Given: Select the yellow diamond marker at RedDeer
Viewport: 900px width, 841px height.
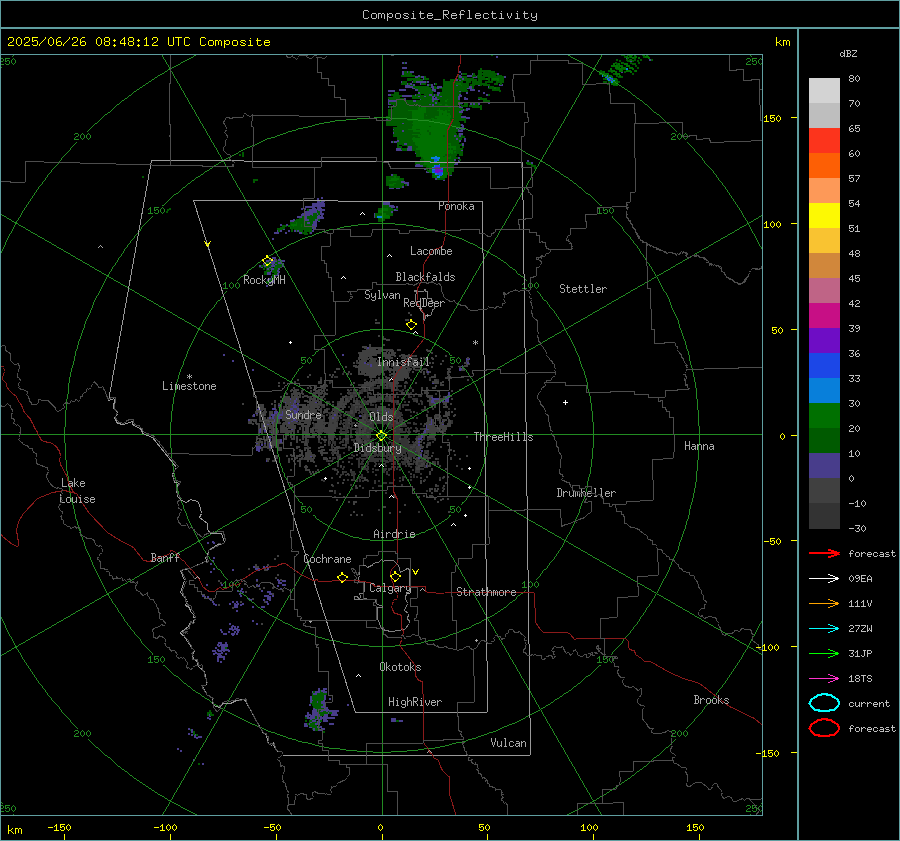Looking at the screenshot, I should pos(411,325).
